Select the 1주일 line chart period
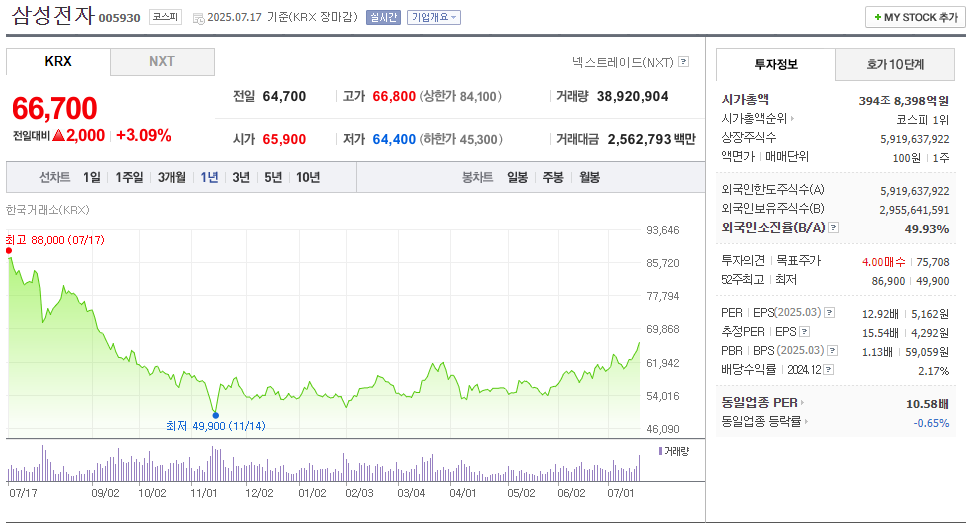The image size is (966, 523). click(129, 177)
